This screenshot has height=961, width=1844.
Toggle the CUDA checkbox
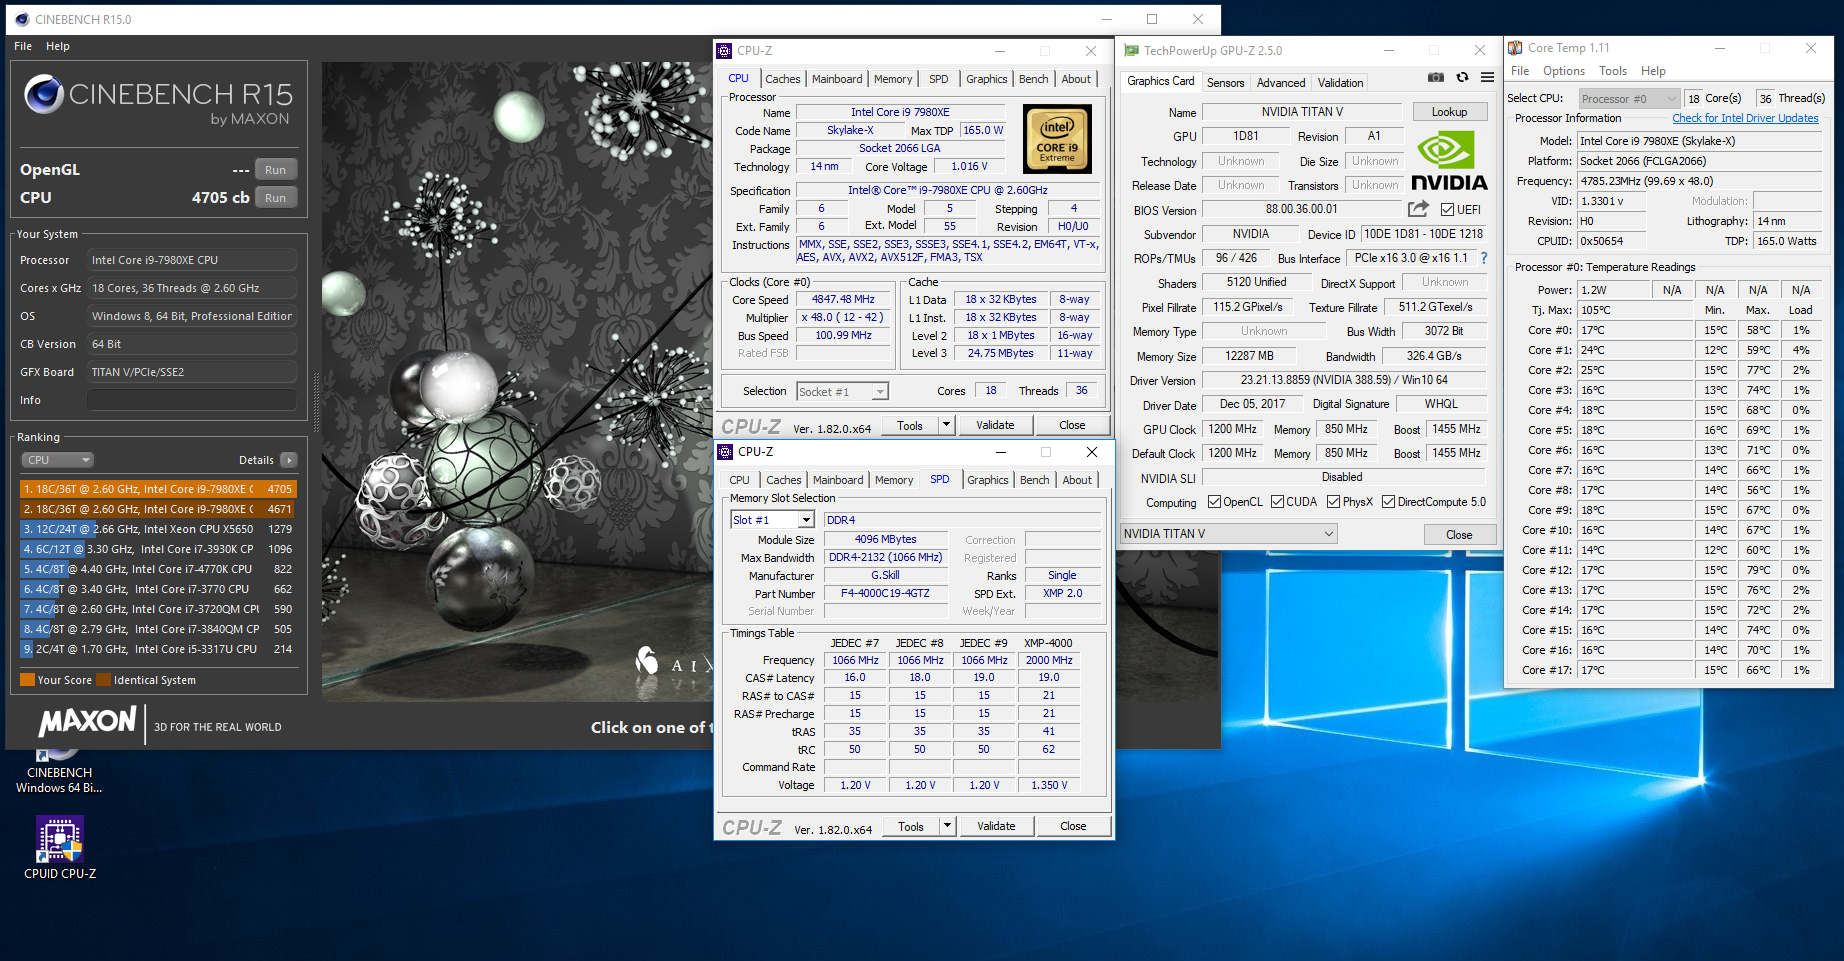tap(1277, 502)
